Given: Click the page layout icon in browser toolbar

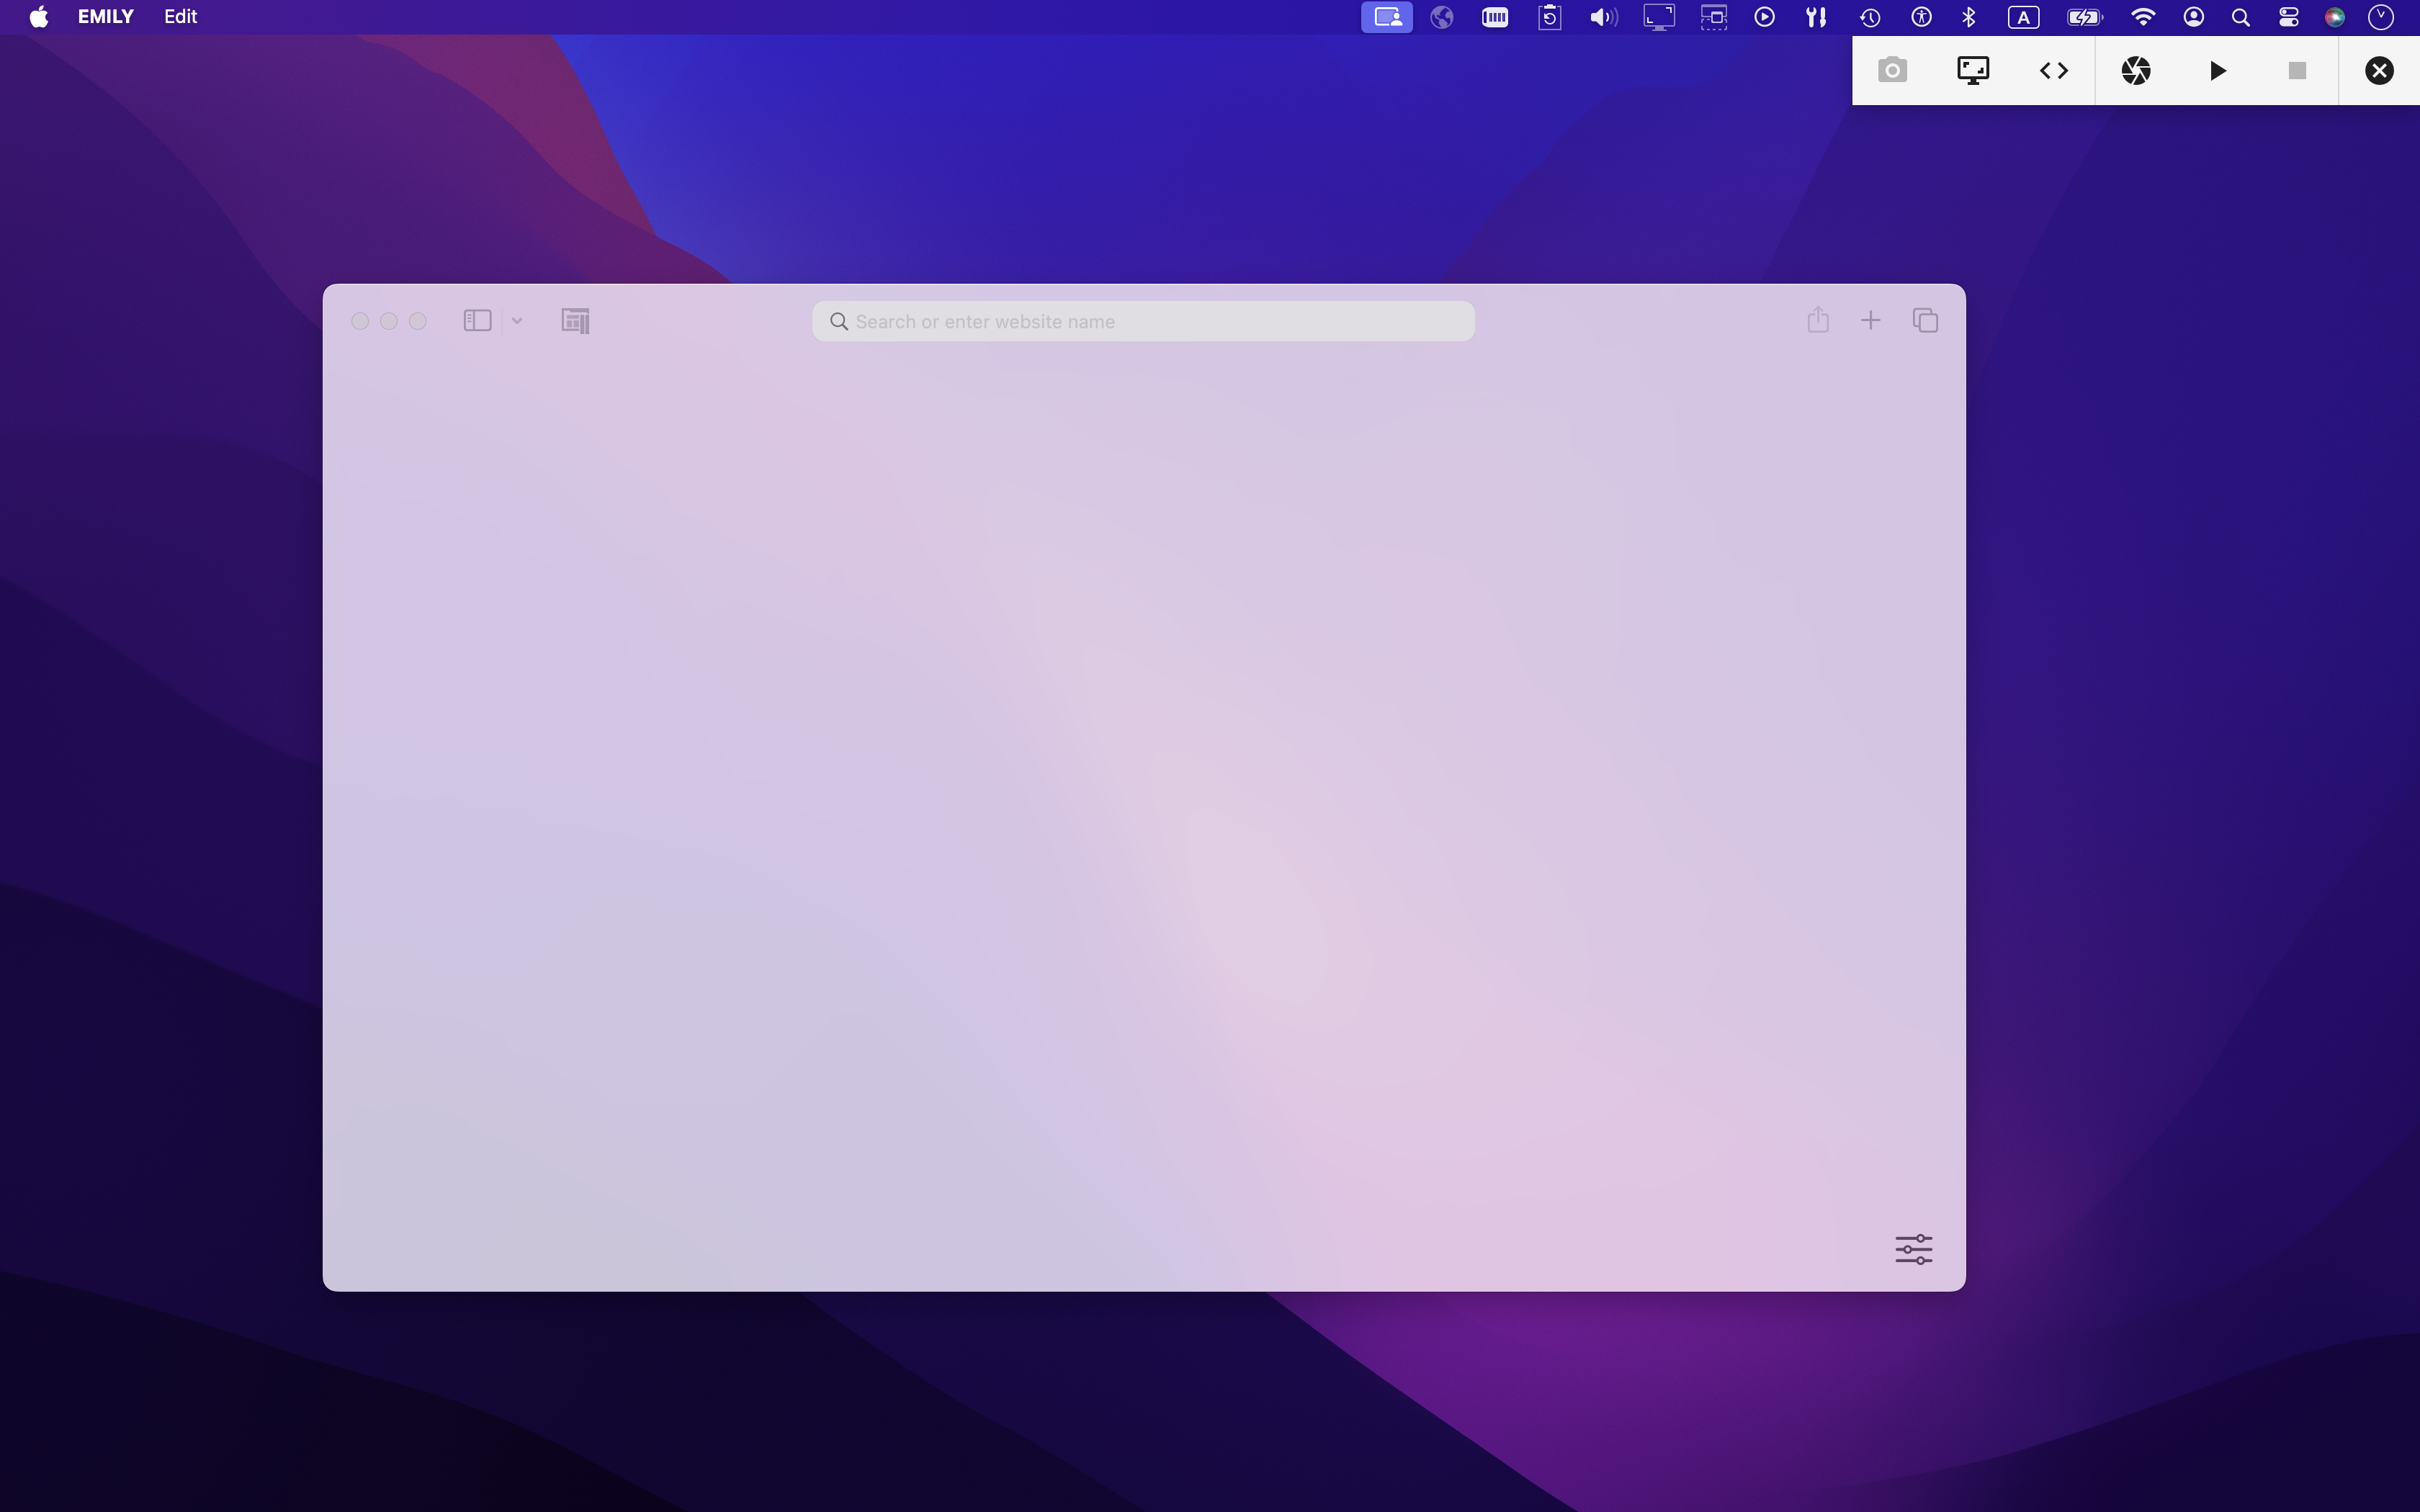Looking at the screenshot, I should click(576, 320).
